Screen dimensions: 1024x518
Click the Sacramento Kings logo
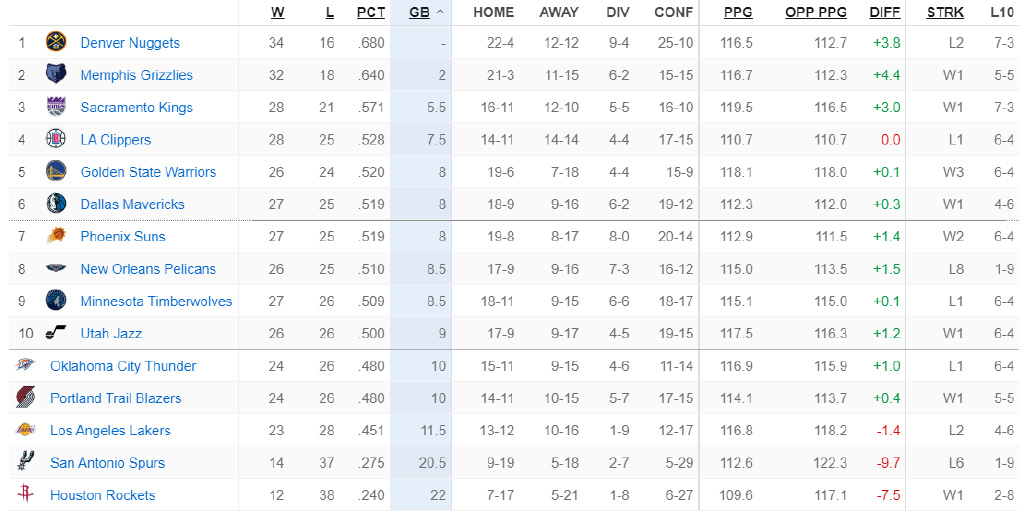tap(55, 107)
